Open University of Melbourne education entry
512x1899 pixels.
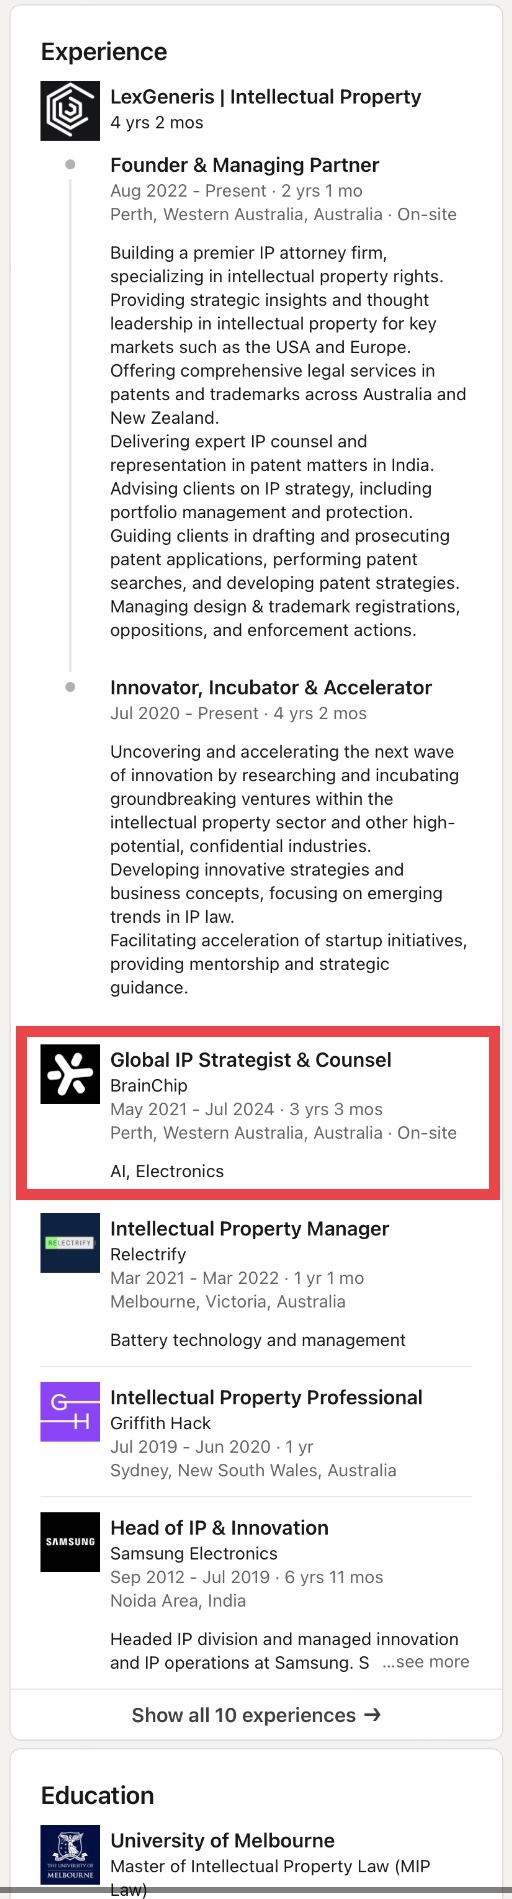[x=222, y=1841]
